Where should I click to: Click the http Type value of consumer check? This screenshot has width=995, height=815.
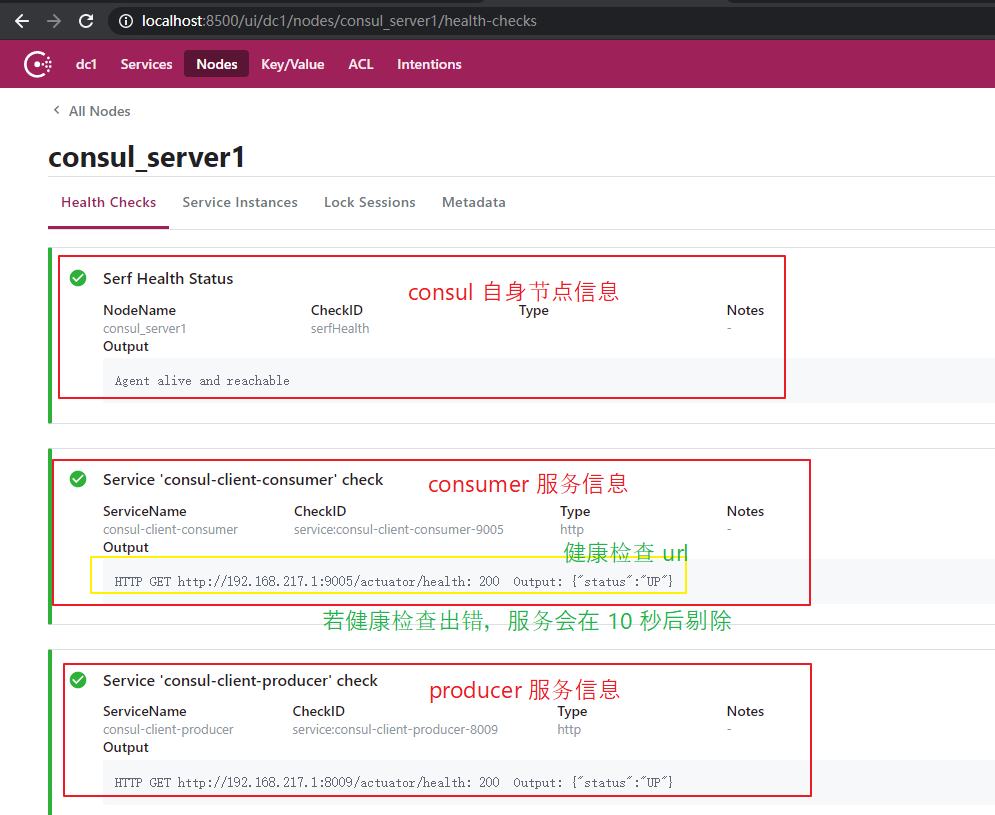tap(572, 529)
